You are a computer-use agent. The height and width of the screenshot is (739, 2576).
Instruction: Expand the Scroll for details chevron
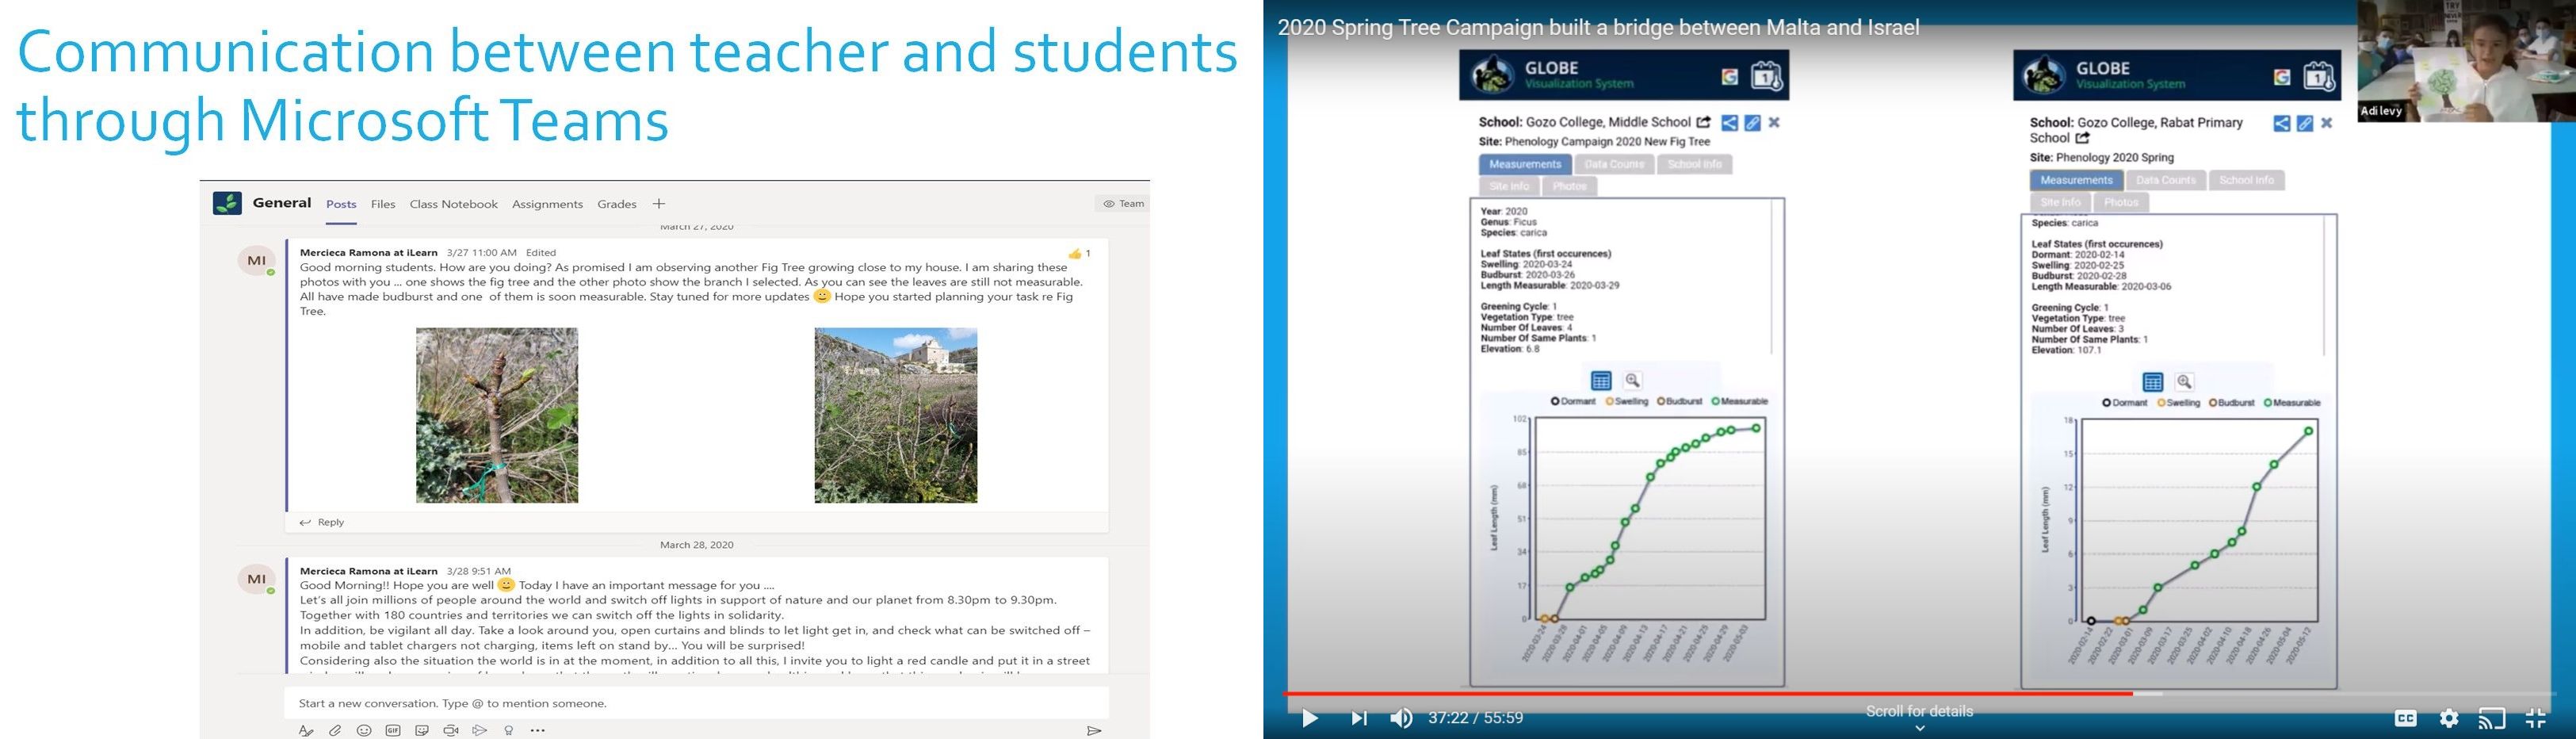pos(1919,728)
